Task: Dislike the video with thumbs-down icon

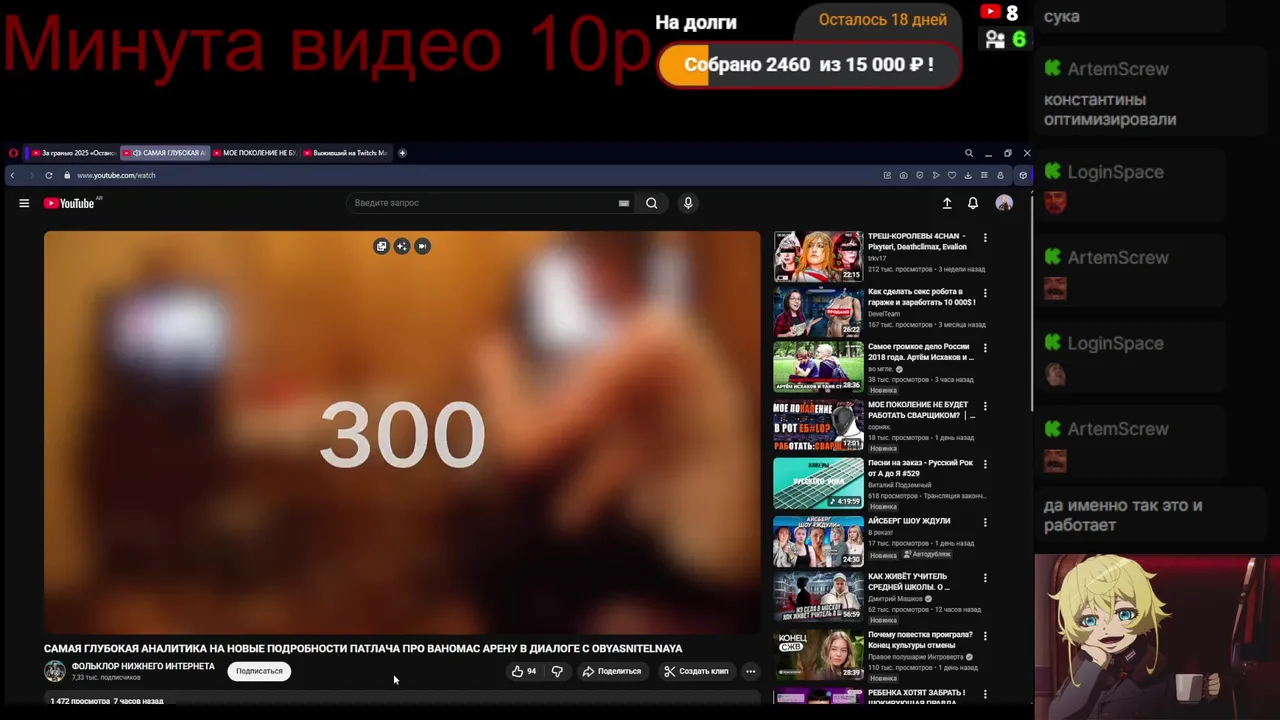Action: pyautogui.click(x=557, y=671)
